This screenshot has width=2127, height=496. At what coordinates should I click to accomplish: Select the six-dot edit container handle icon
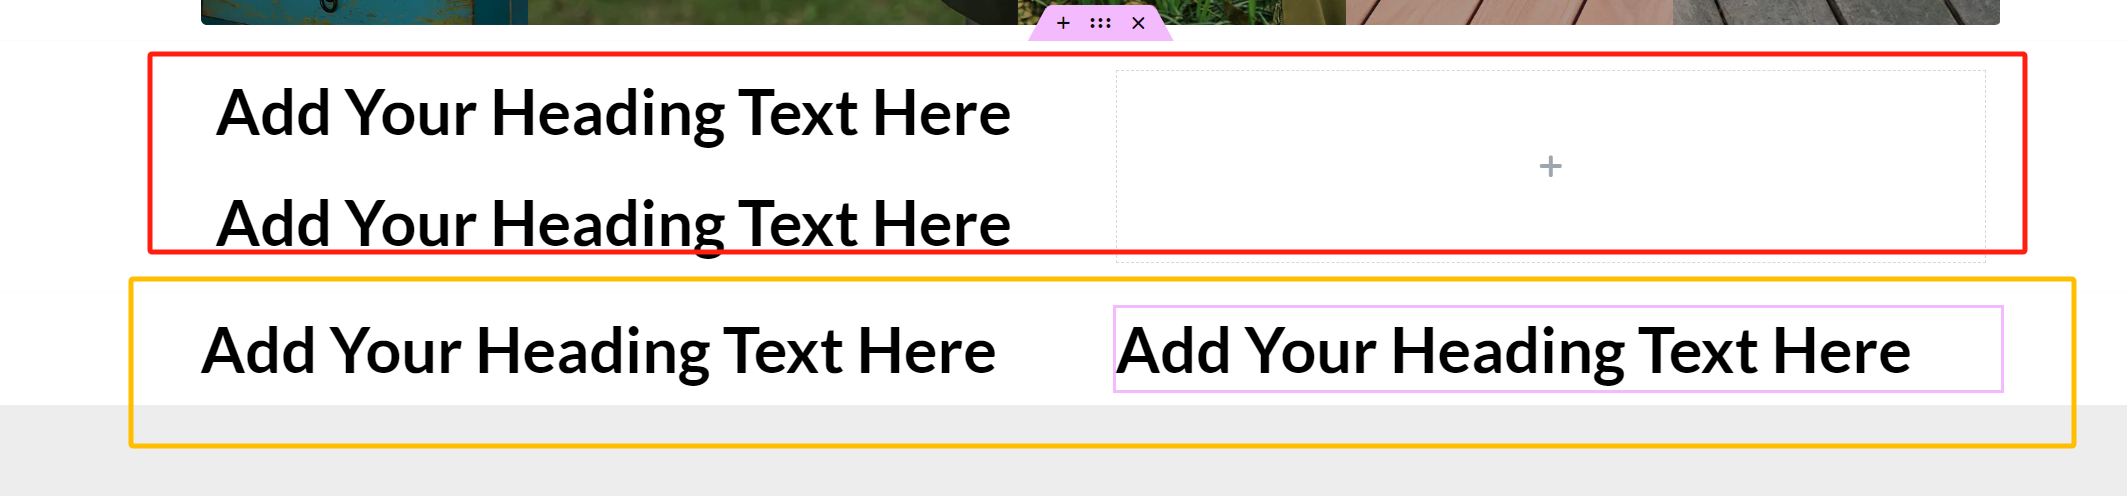1100,23
